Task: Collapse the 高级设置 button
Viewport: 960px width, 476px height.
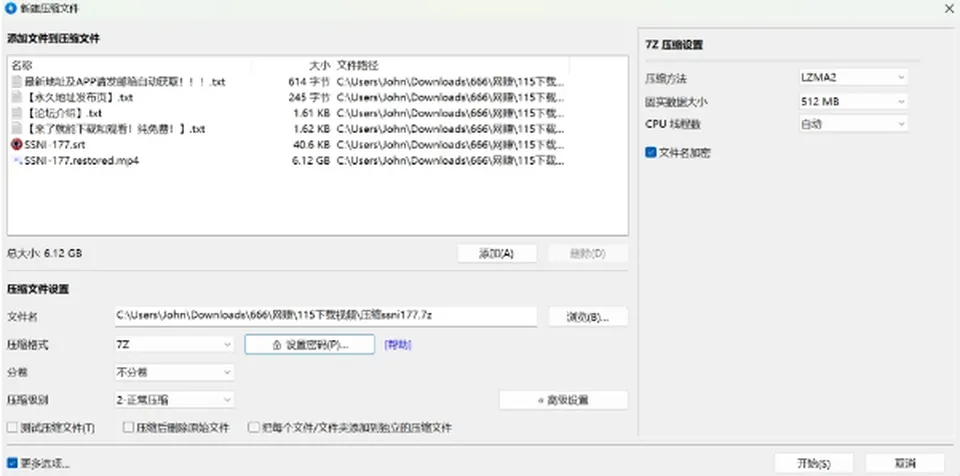Action: point(563,400)
